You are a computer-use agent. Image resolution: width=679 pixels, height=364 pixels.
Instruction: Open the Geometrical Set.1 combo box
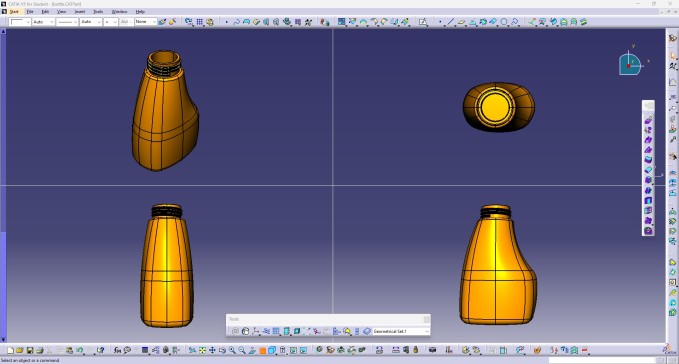point(401,331)
